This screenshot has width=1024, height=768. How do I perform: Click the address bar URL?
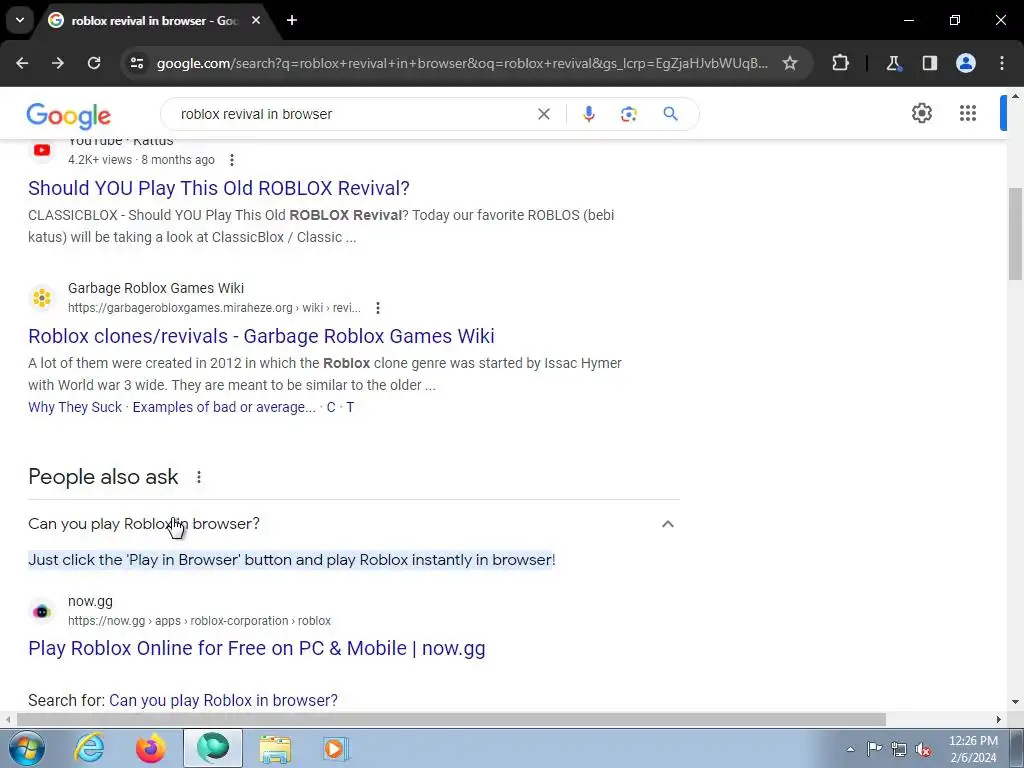[x=462, y=63]
